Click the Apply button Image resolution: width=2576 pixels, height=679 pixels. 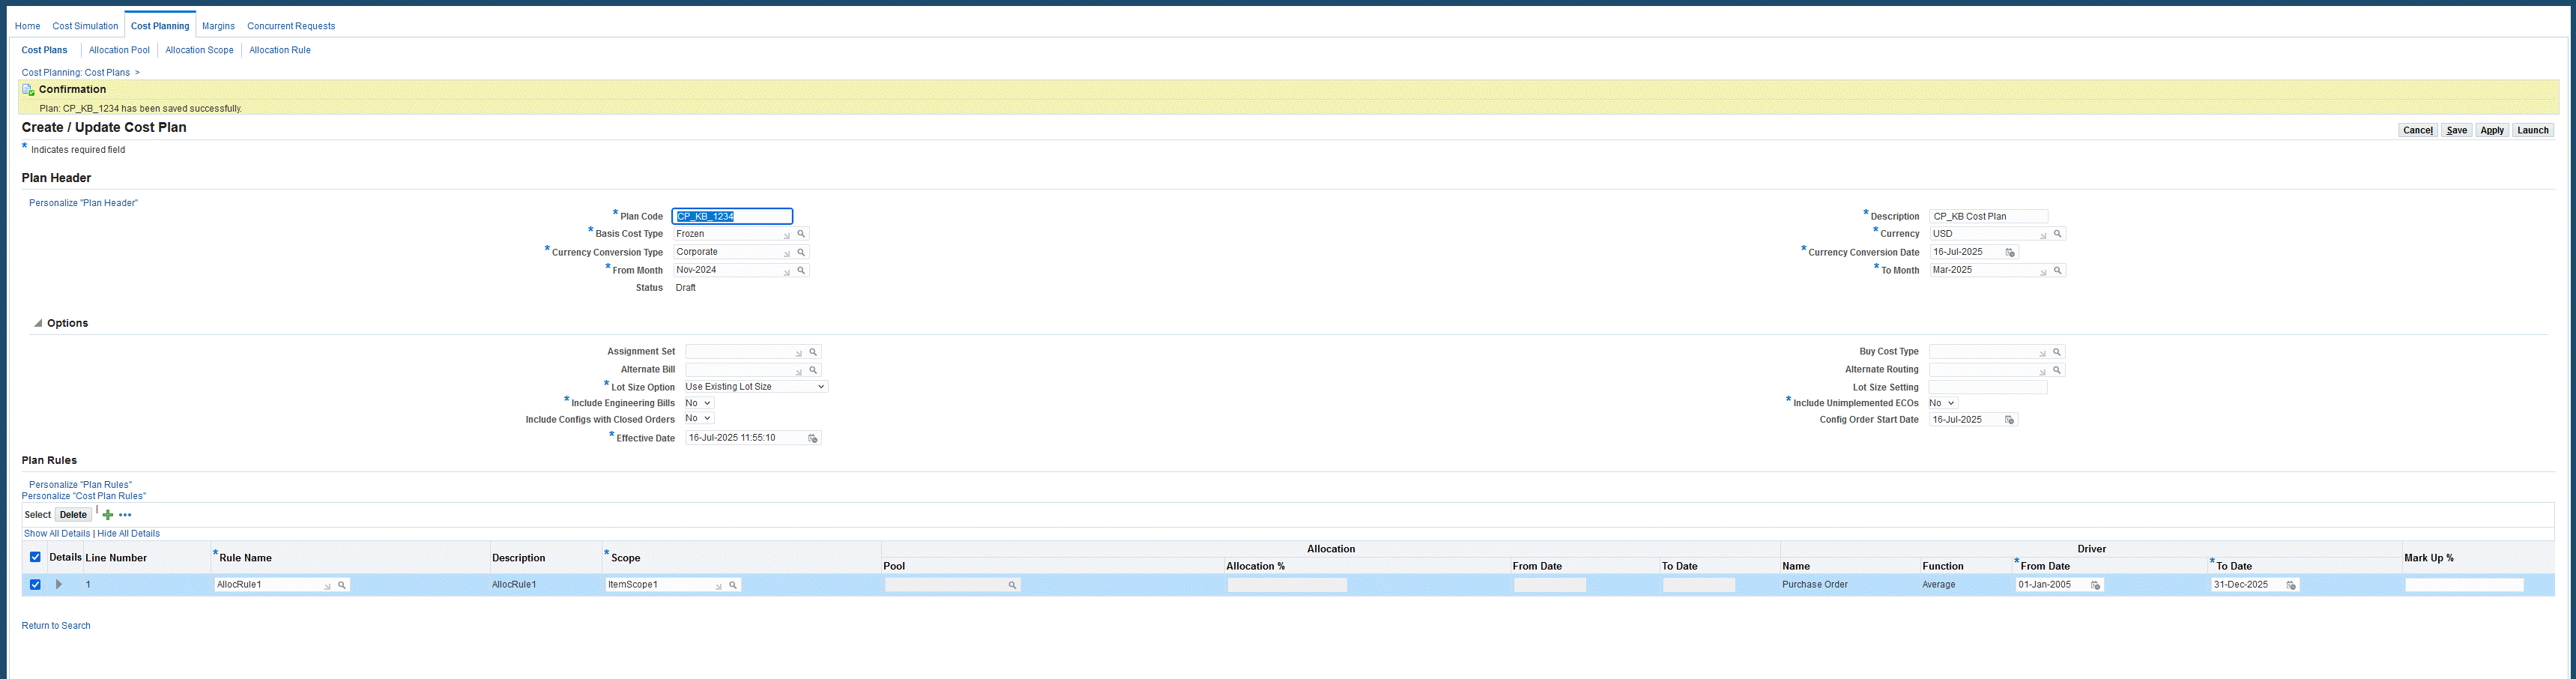tap(2492, 130)
